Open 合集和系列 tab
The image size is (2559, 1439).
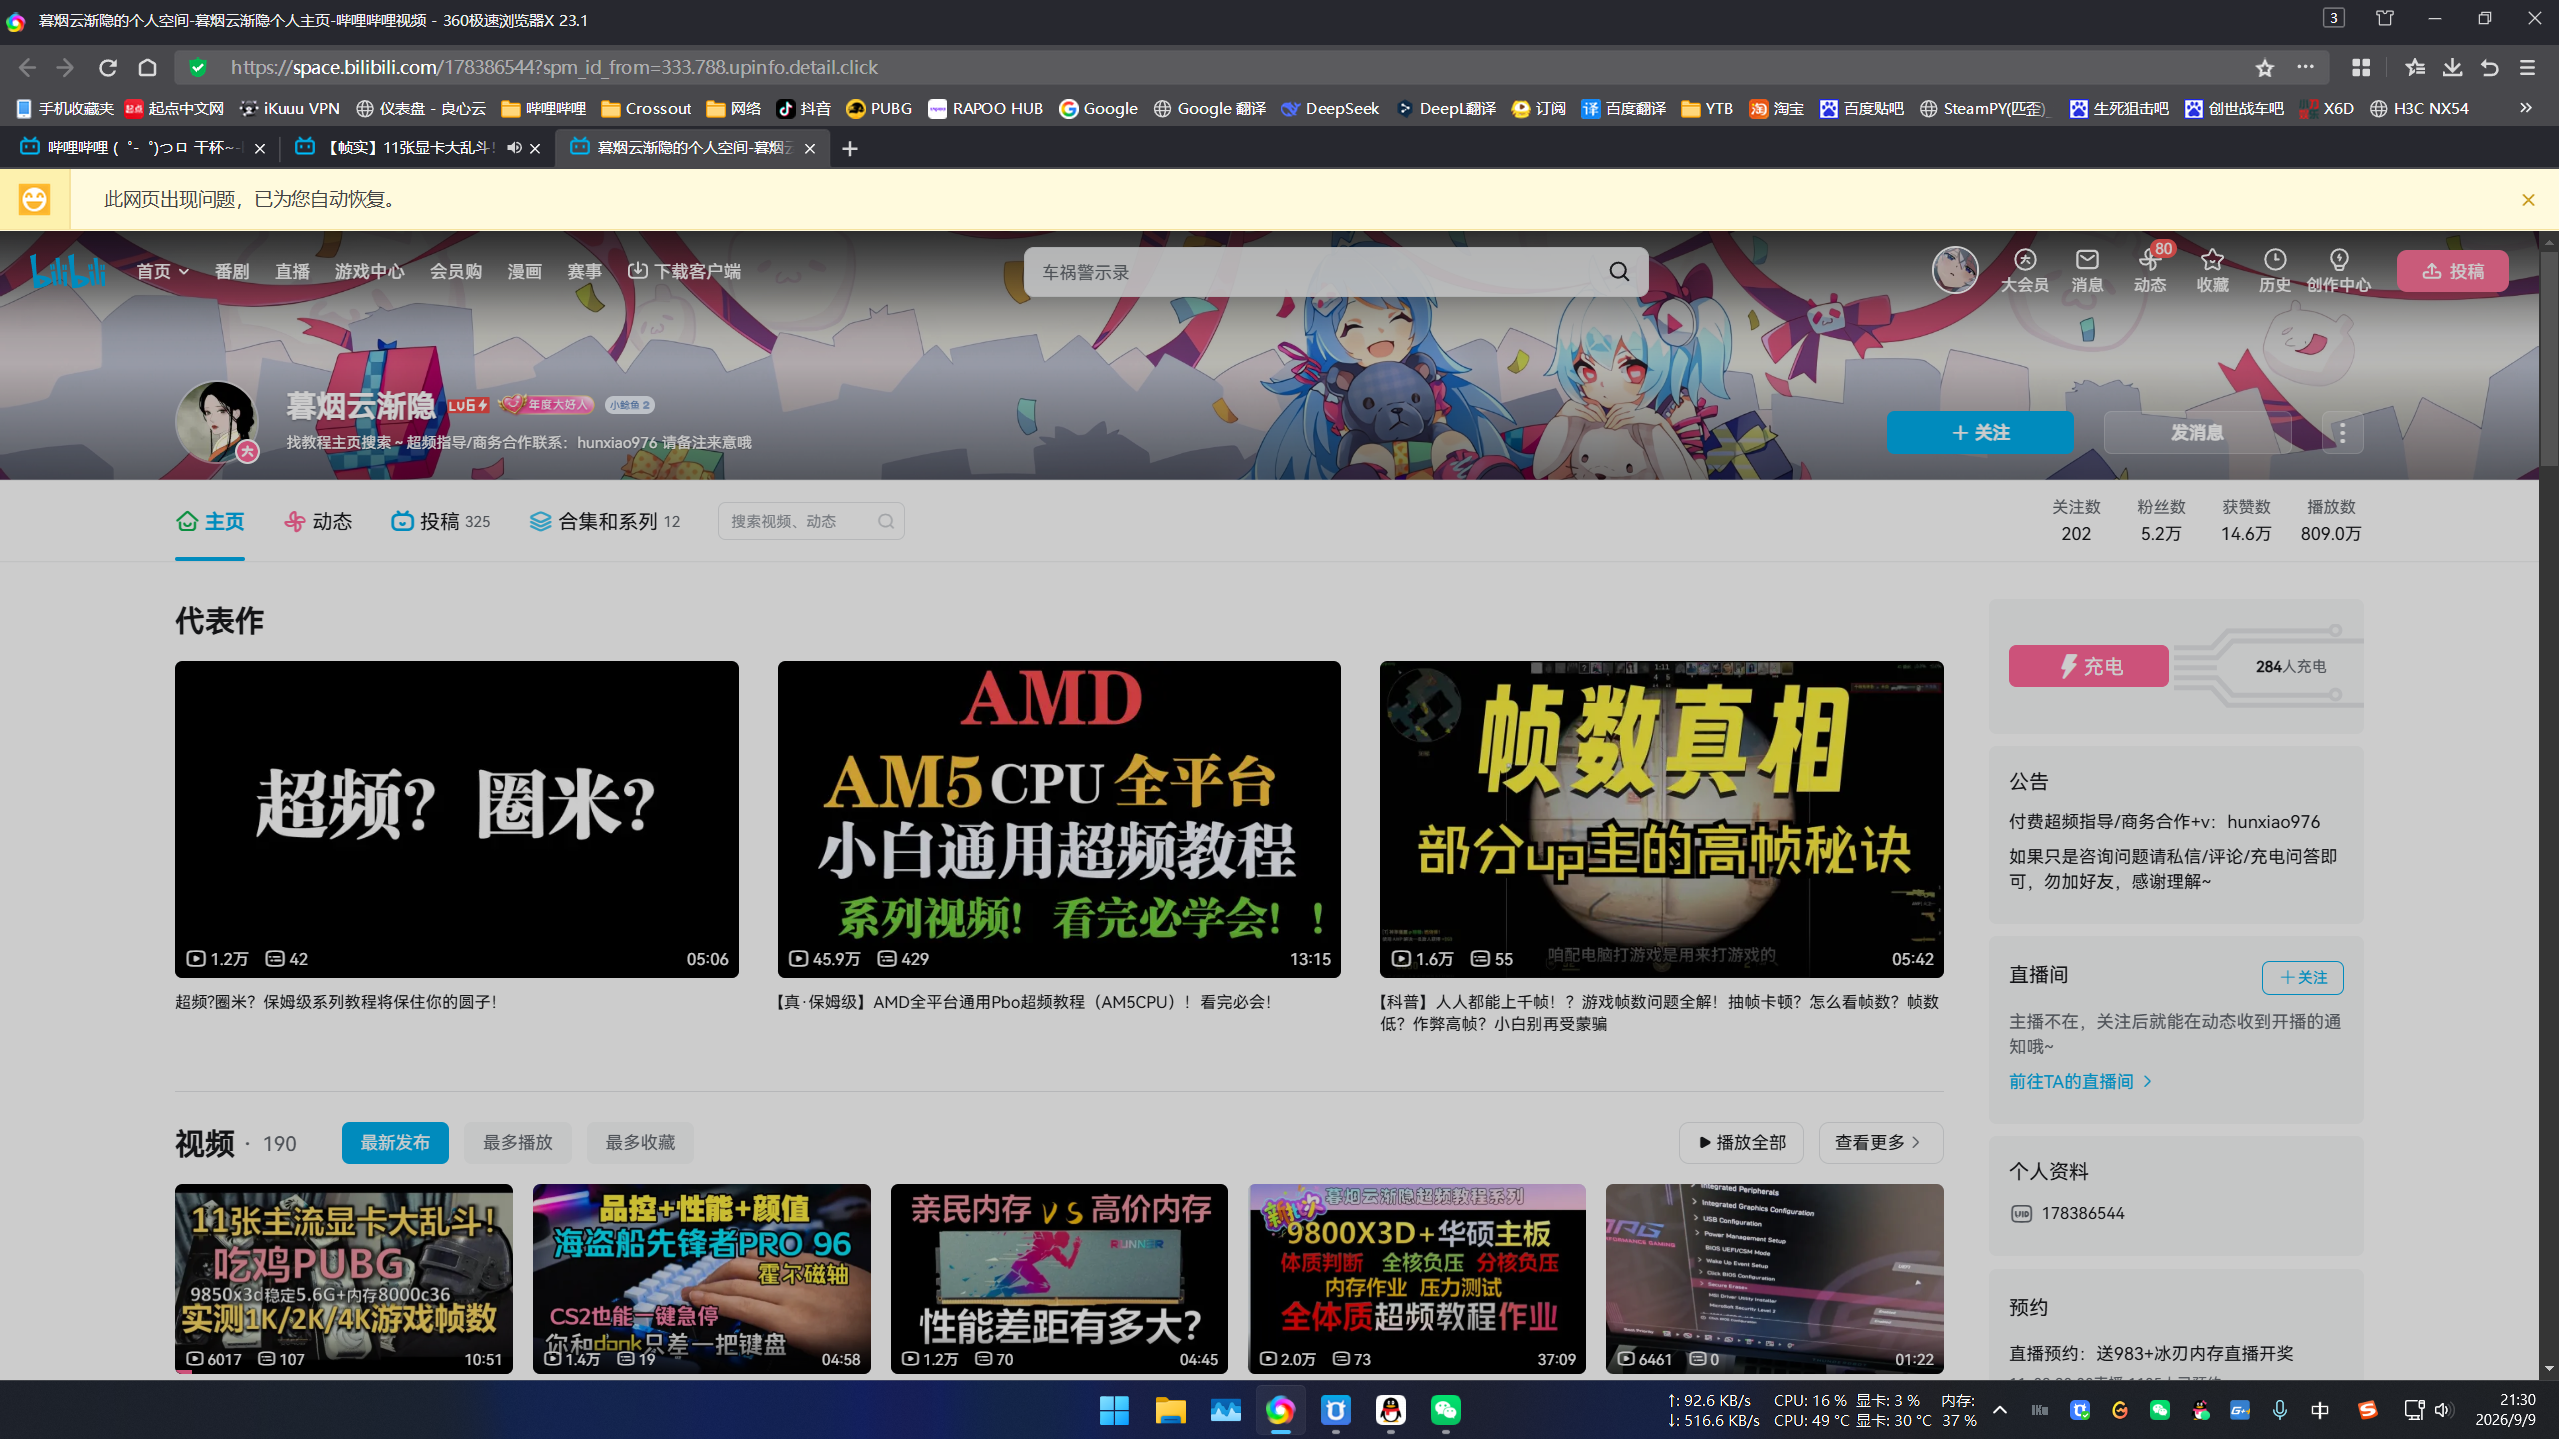605,521
